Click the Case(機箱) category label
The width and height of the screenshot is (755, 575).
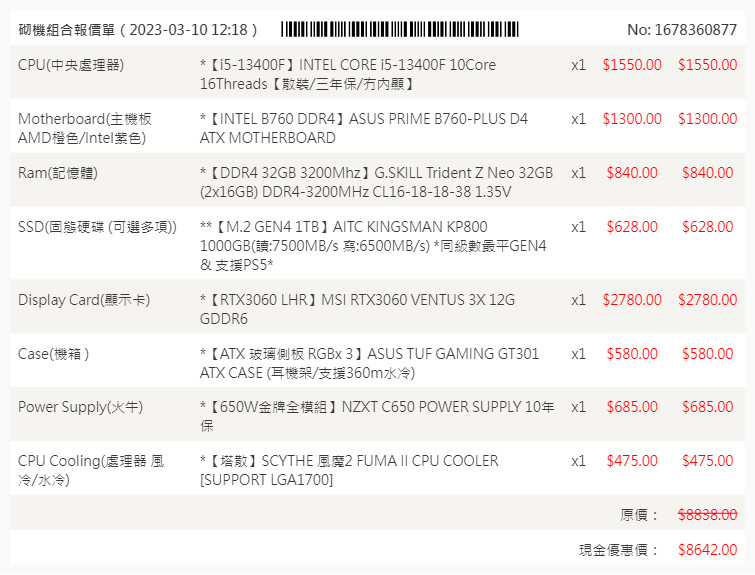point(54,353)
